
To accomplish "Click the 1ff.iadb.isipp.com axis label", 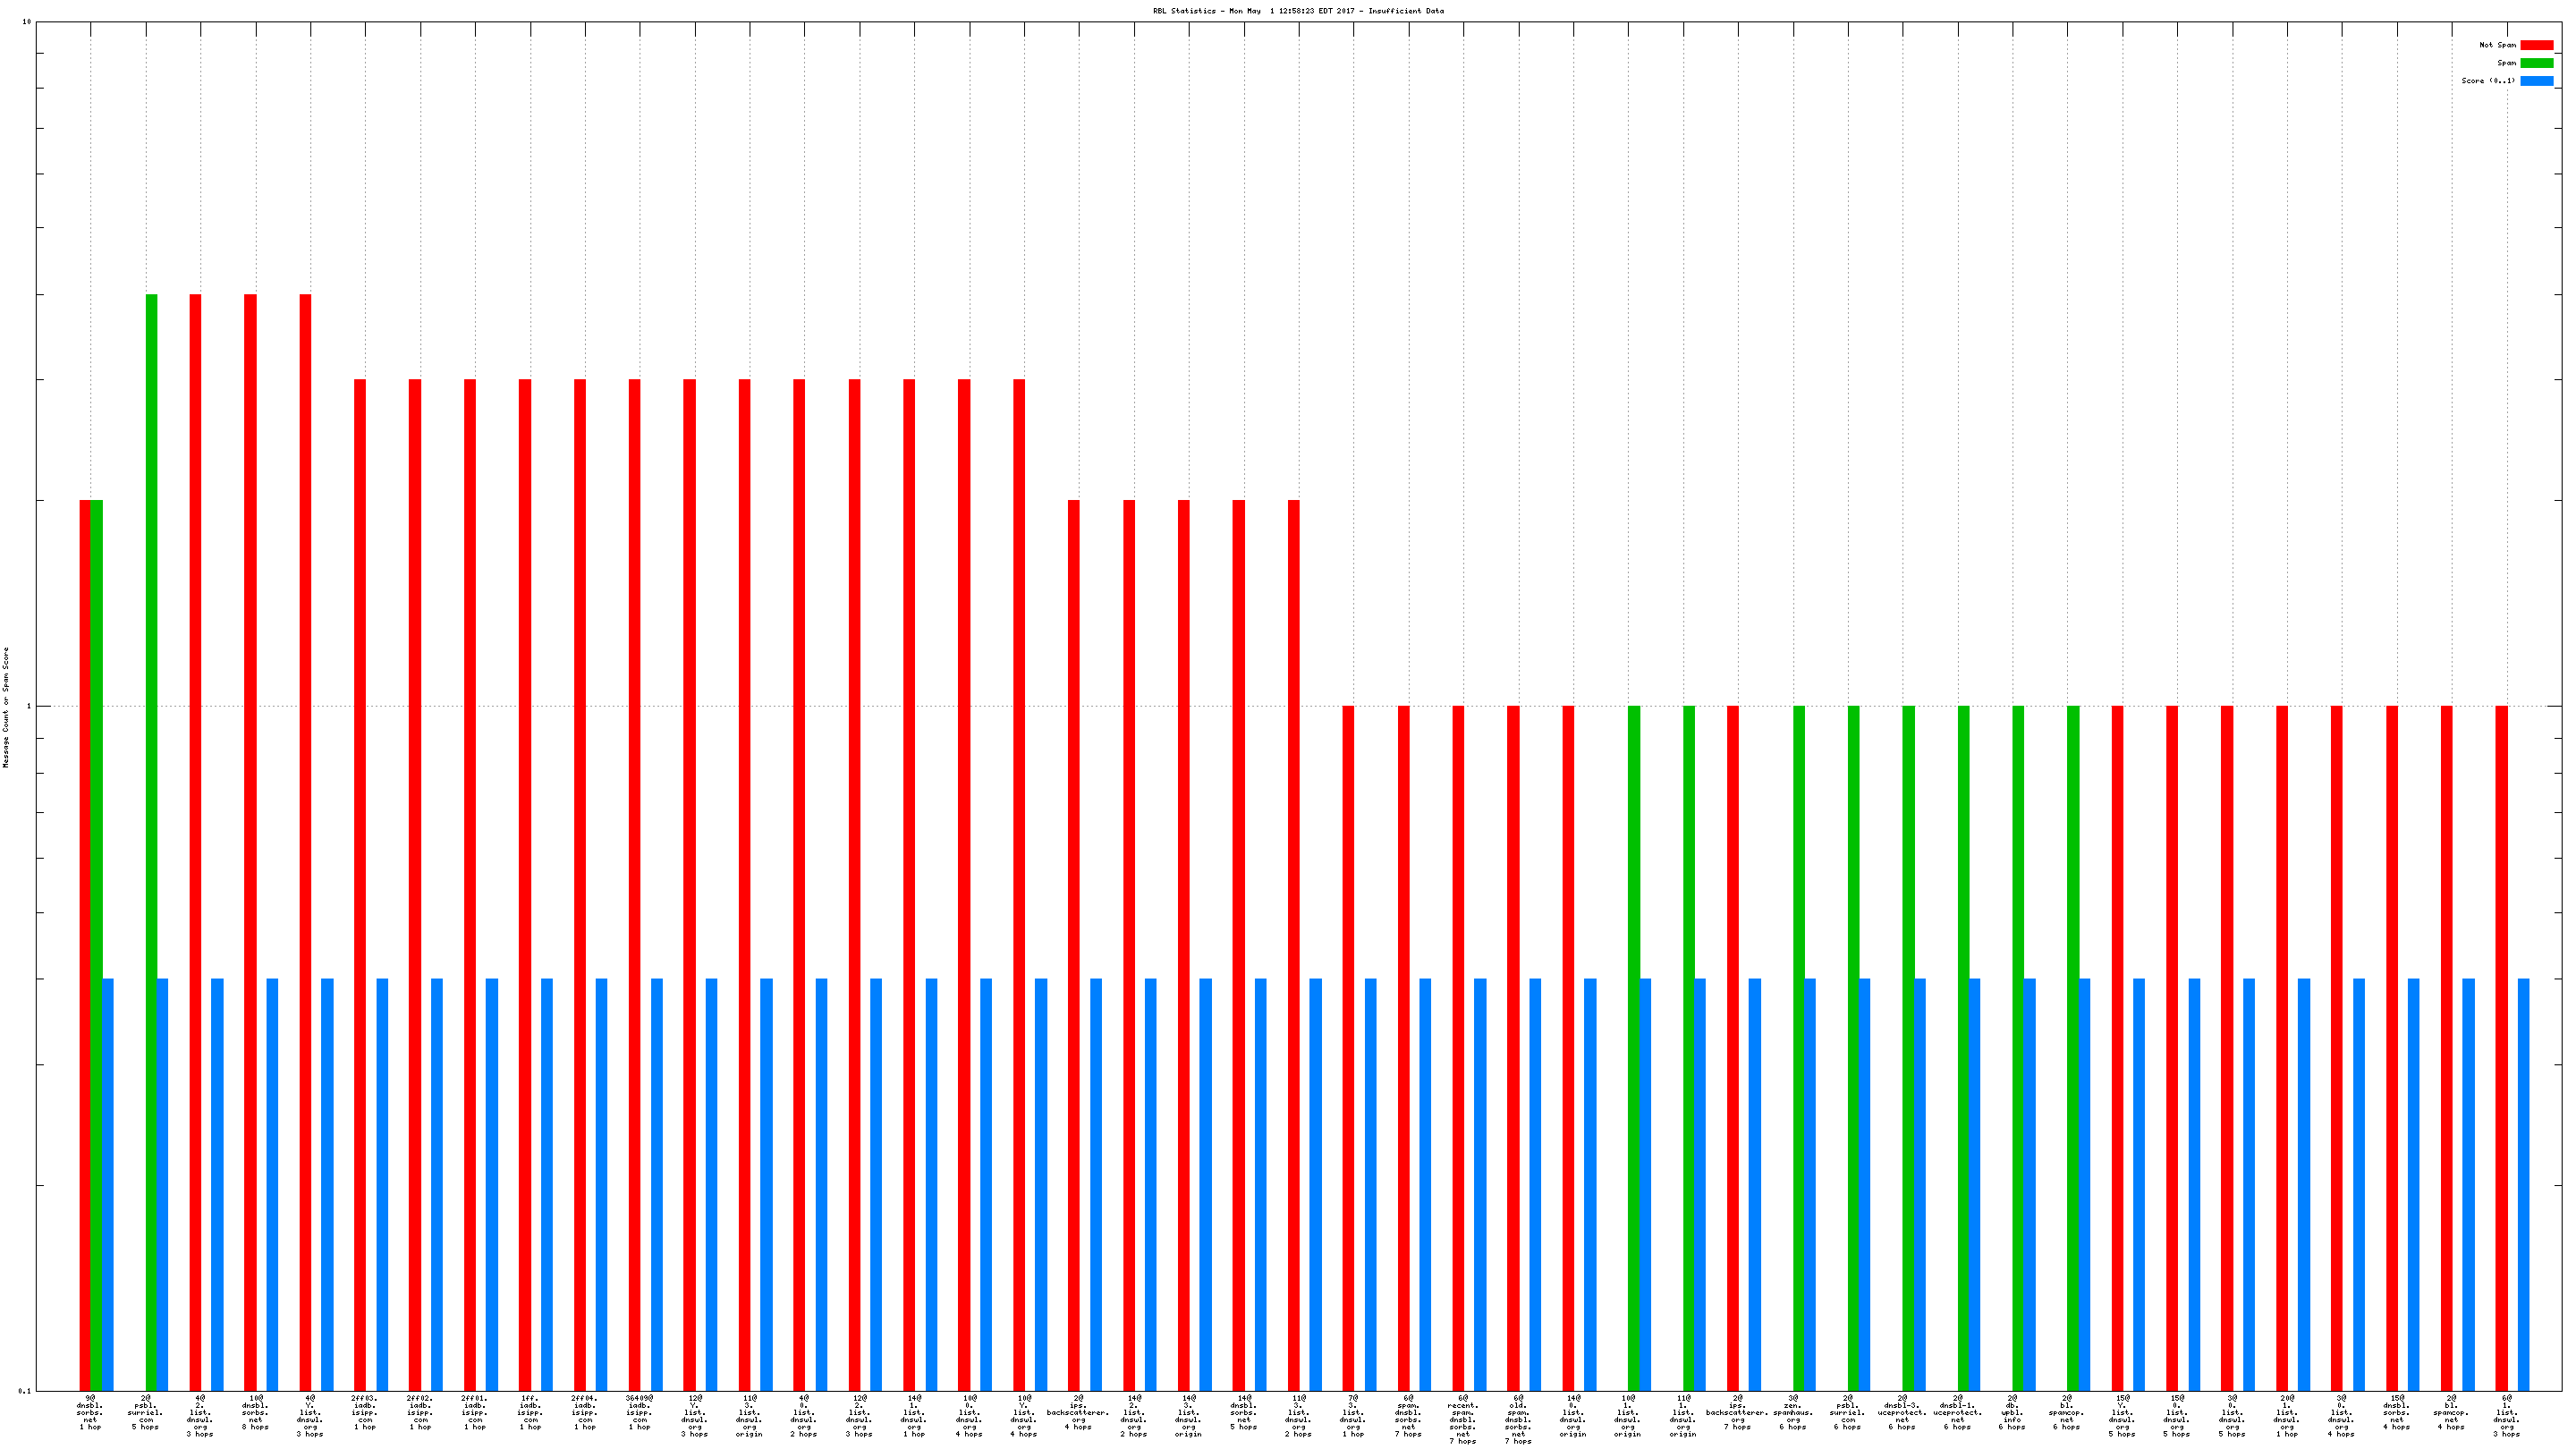I will click(x=530, y=1412).
